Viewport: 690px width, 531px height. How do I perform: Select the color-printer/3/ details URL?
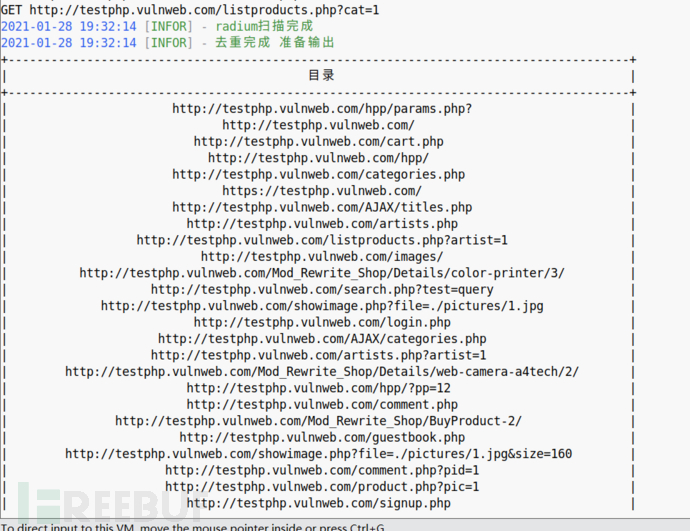[x=322, y=273]
